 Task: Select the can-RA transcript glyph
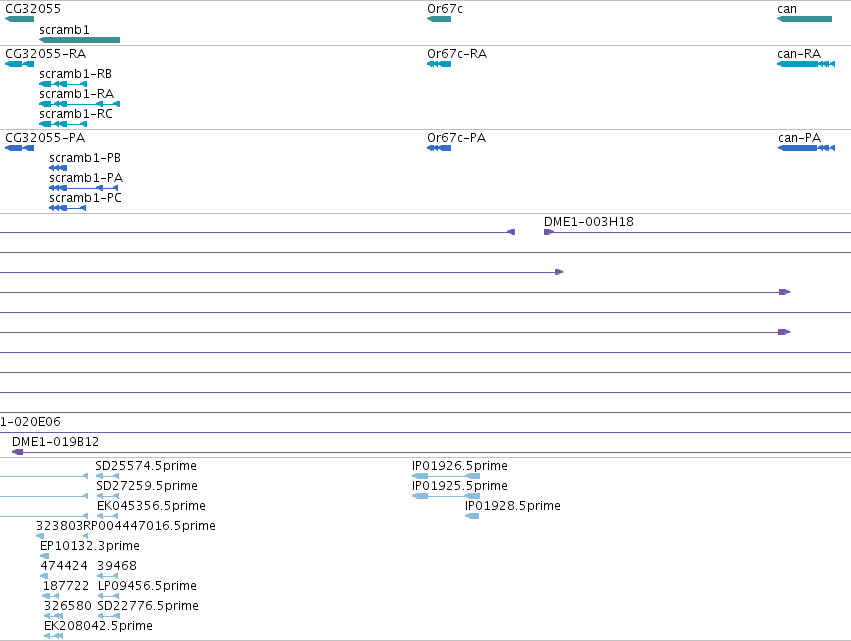coord(806,64)
